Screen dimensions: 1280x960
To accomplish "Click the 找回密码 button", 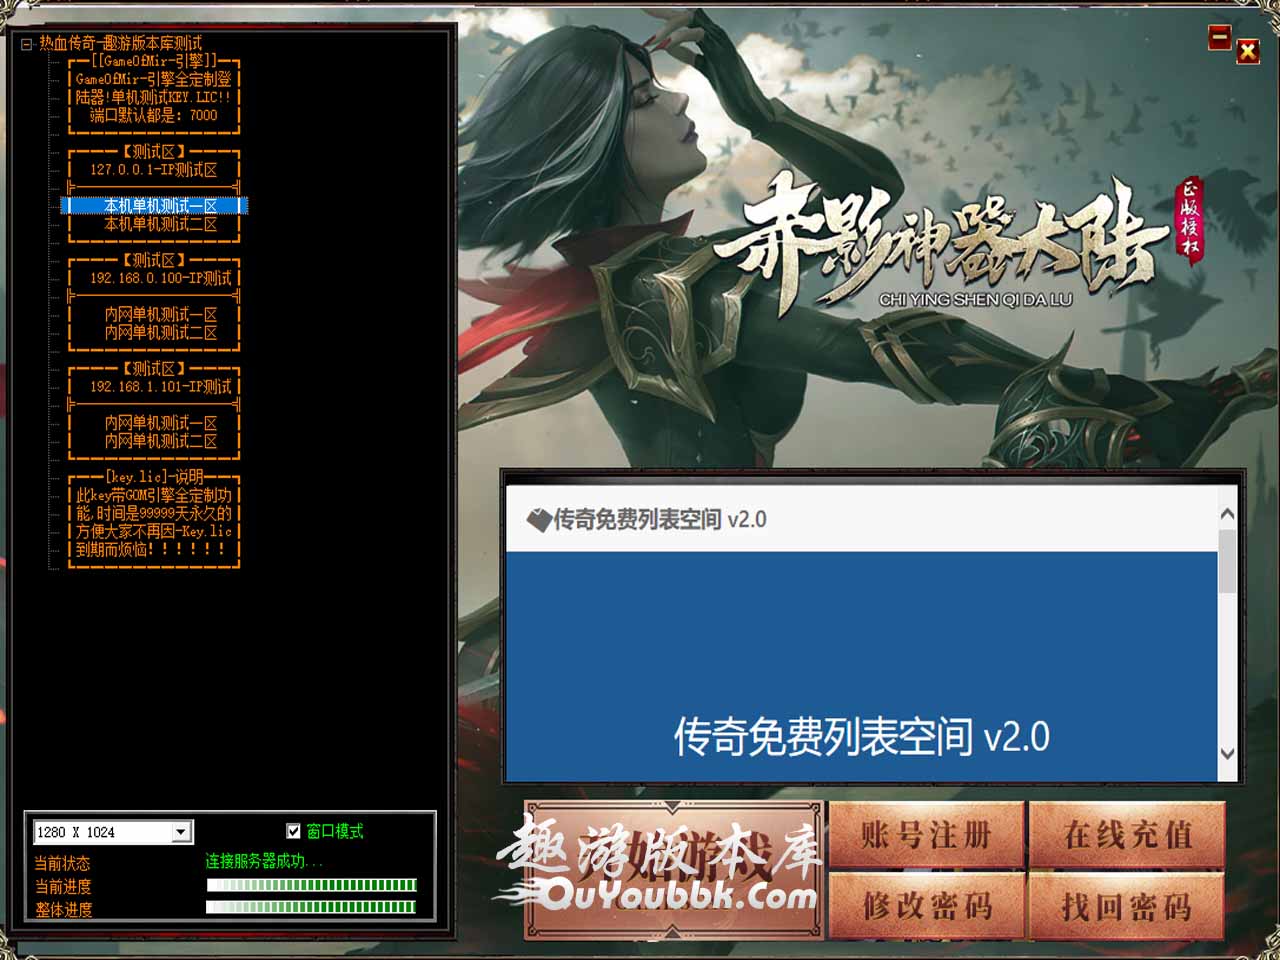I will pyautogui.click(x=1127, y=906).
